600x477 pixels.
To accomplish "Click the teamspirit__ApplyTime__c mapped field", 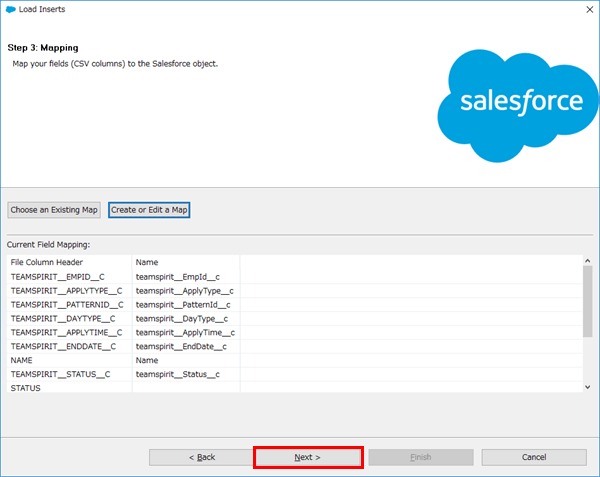I will coord(185,333).
